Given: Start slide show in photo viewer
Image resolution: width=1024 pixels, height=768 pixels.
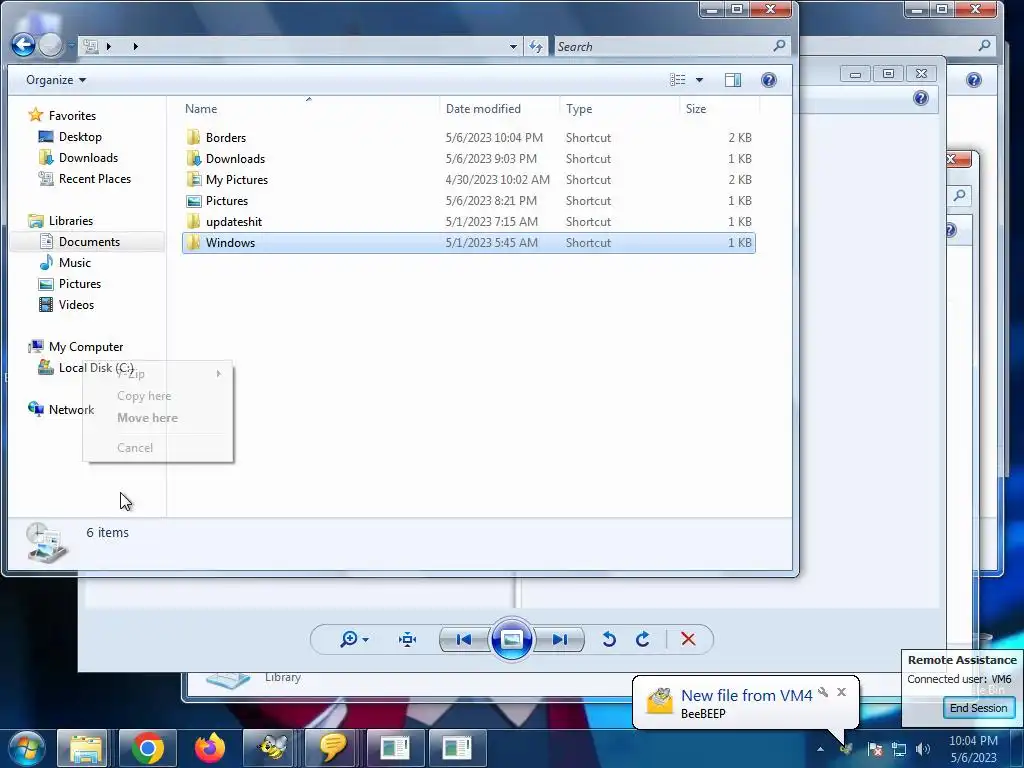Looking at the screenshot, I should tap(511, 639).
